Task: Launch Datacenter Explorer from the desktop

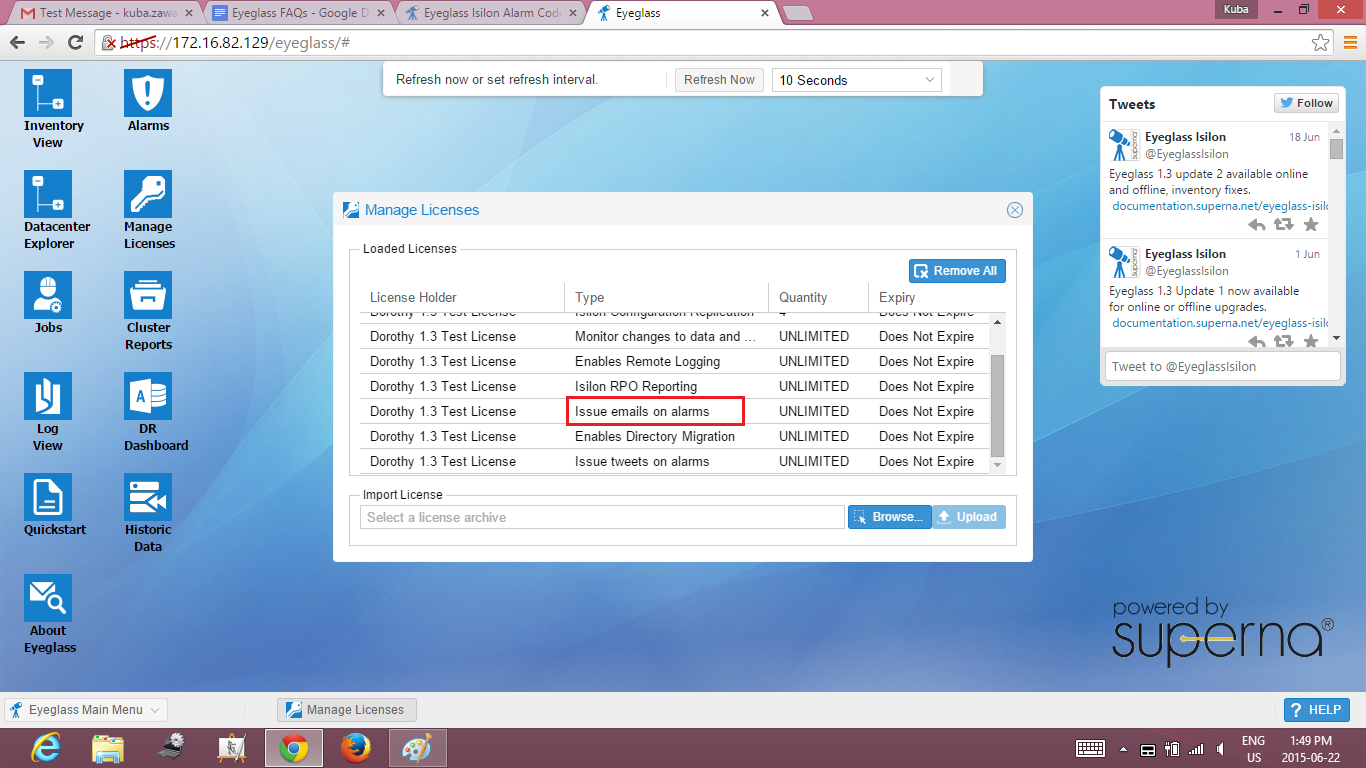Action: [x=48, y=210]
